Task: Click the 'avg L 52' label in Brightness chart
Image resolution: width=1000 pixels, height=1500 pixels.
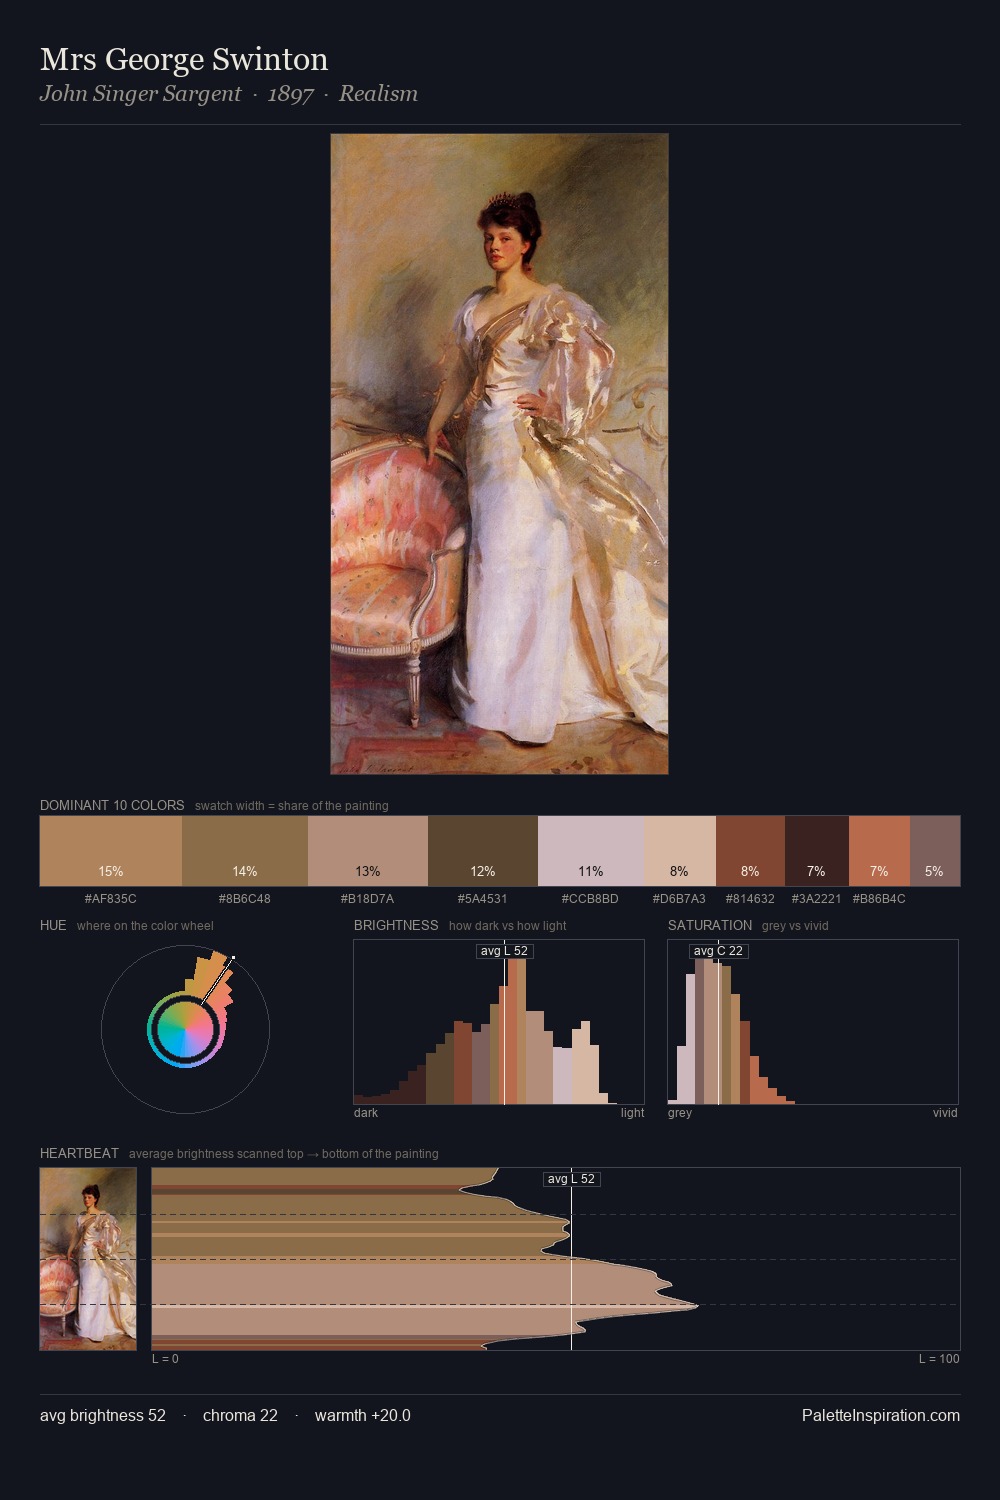Action: [504, 951]
